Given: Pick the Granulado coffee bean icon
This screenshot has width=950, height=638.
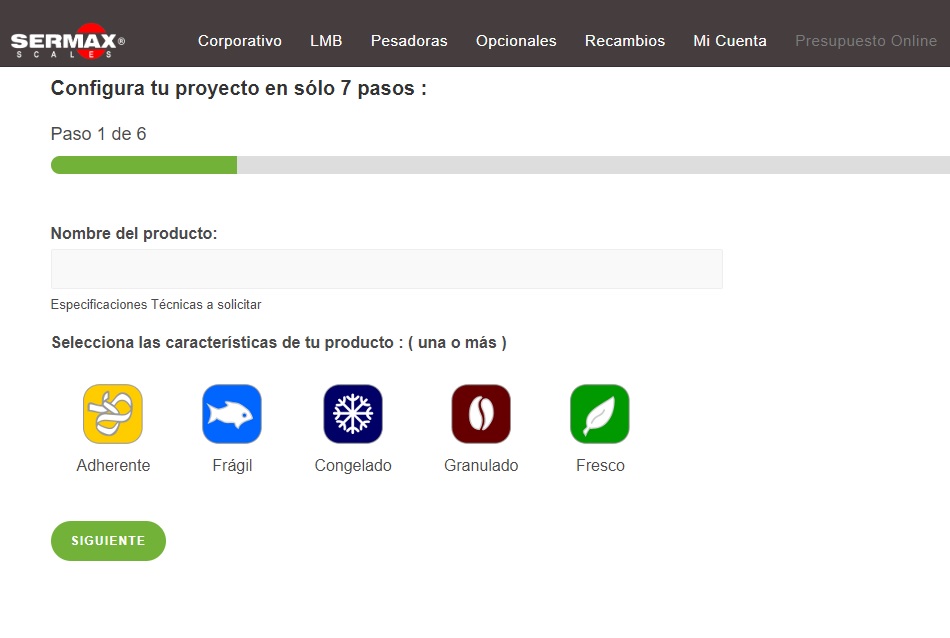Looking at the screenshot, I should pos(481,414).
